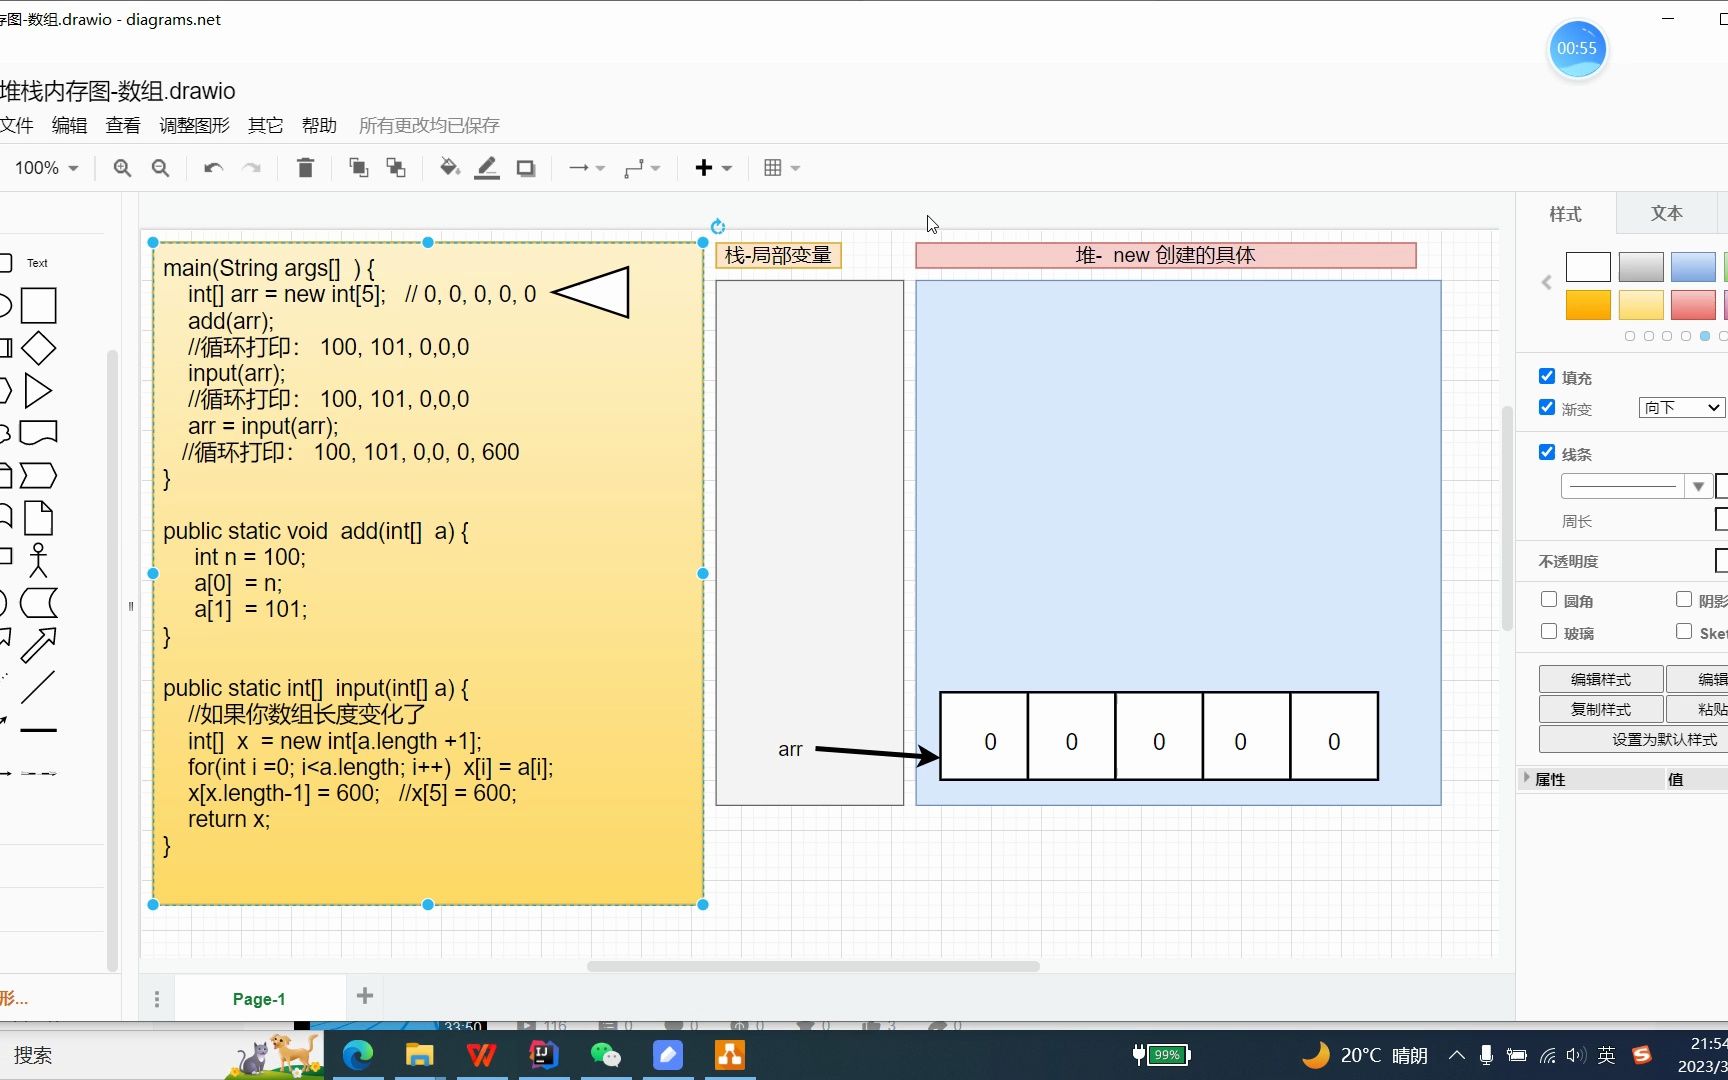Open the zoom level 100% dropdown
Screen dimensions: 1728x1080
(45, 167)
